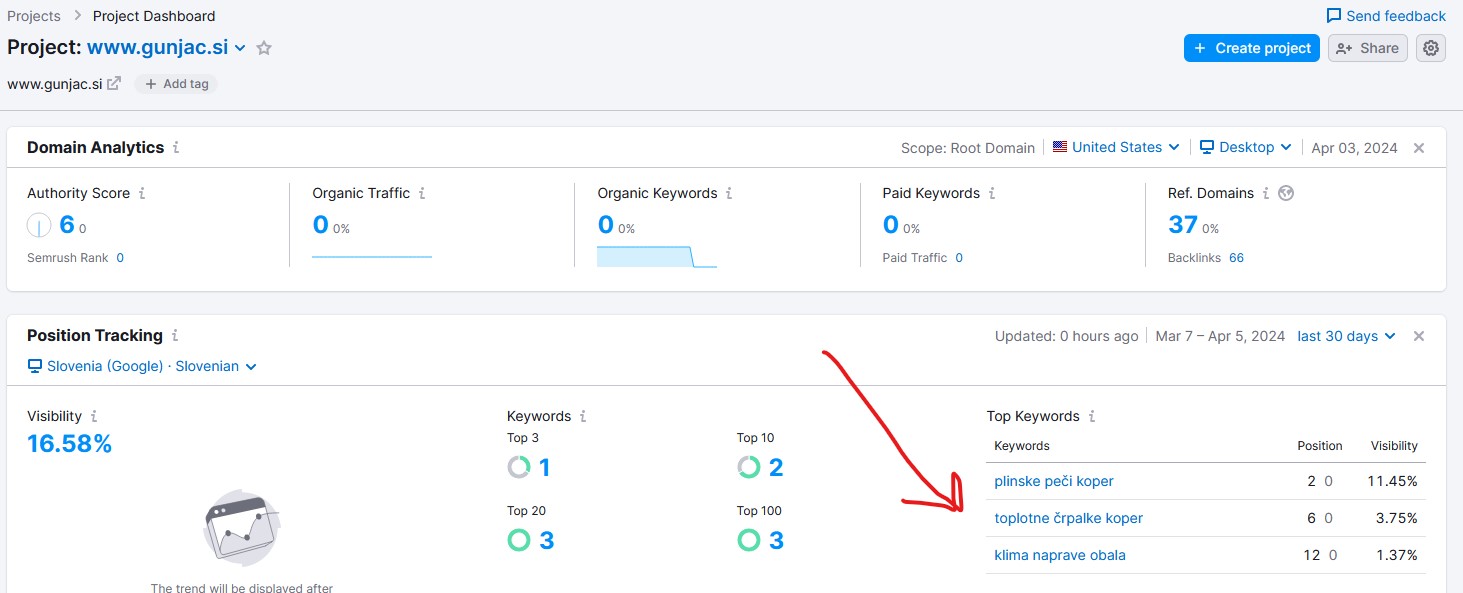Click the Share button
Screen dimensions: 1463x593
click(x=1368, y=48)
